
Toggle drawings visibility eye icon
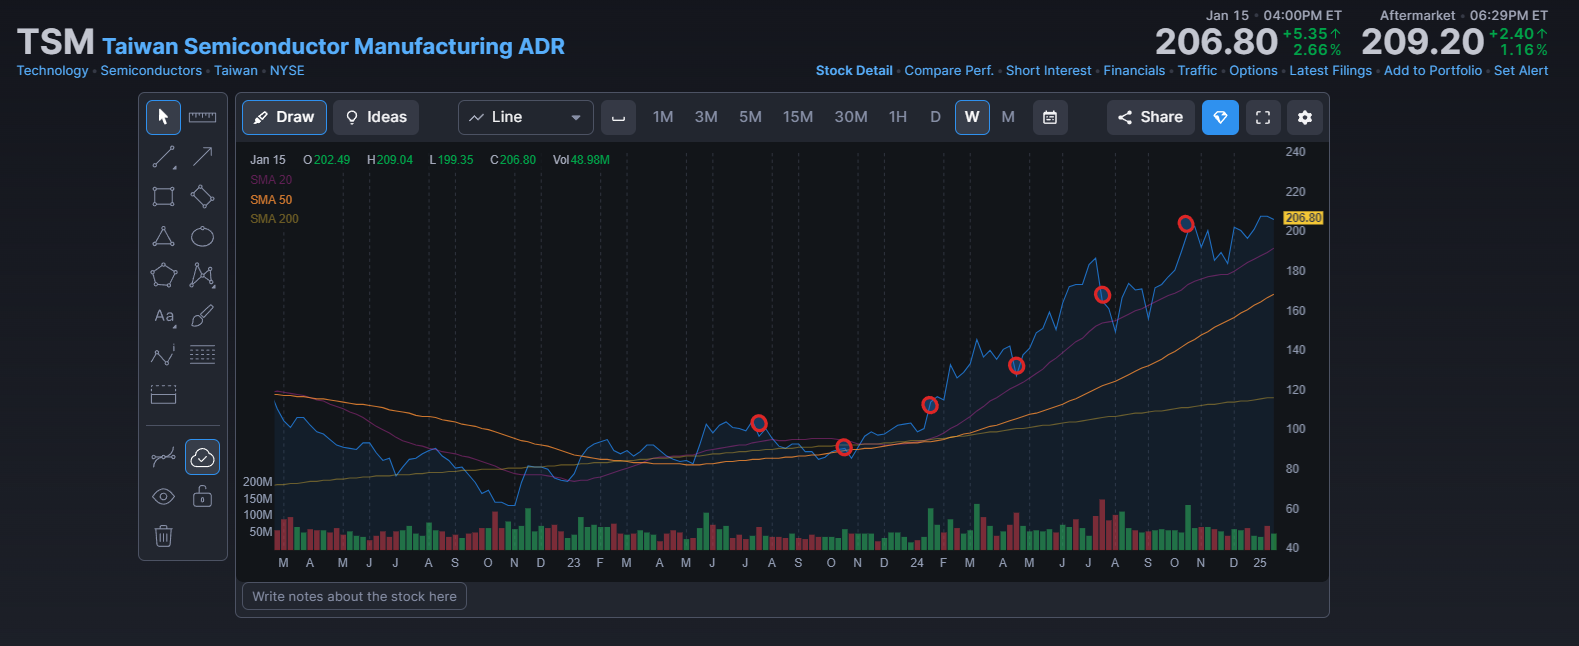pyautogui.click(x=163, y=497)
